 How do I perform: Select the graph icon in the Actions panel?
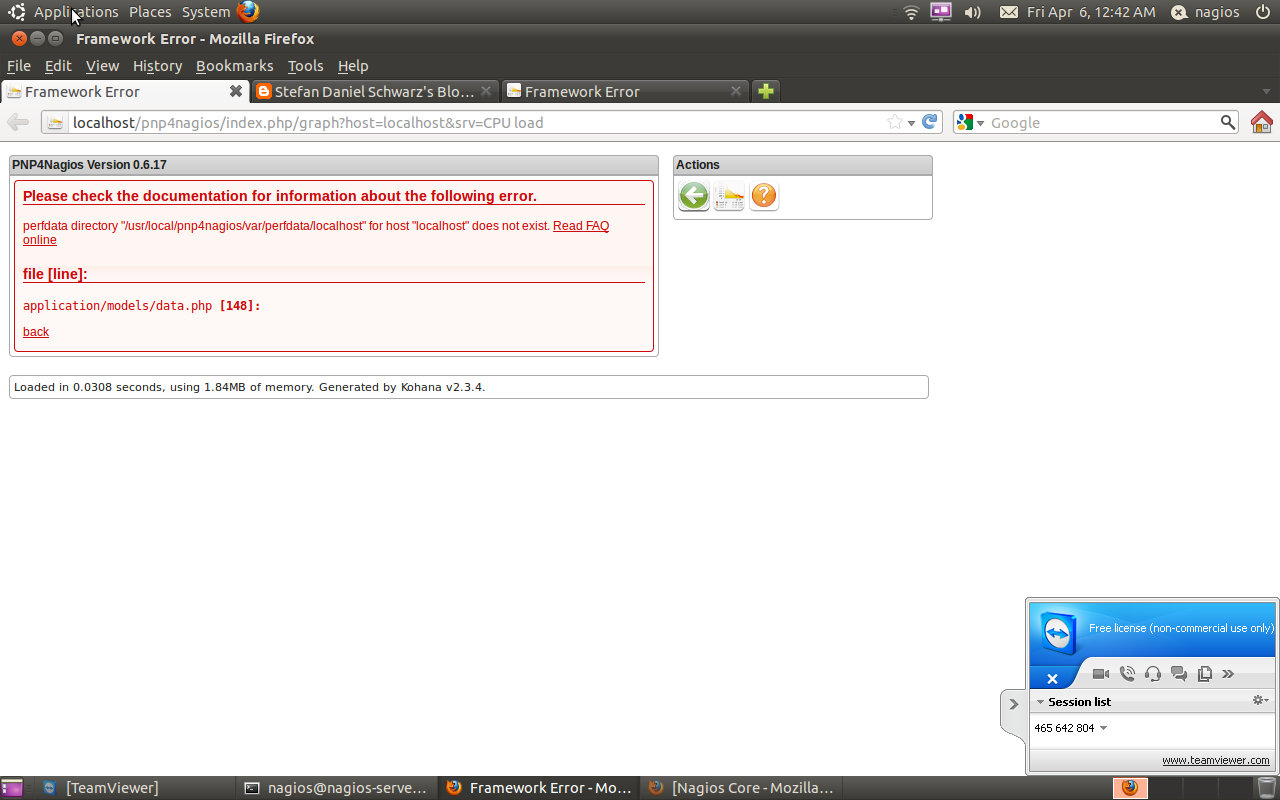[x=728, y=196]
